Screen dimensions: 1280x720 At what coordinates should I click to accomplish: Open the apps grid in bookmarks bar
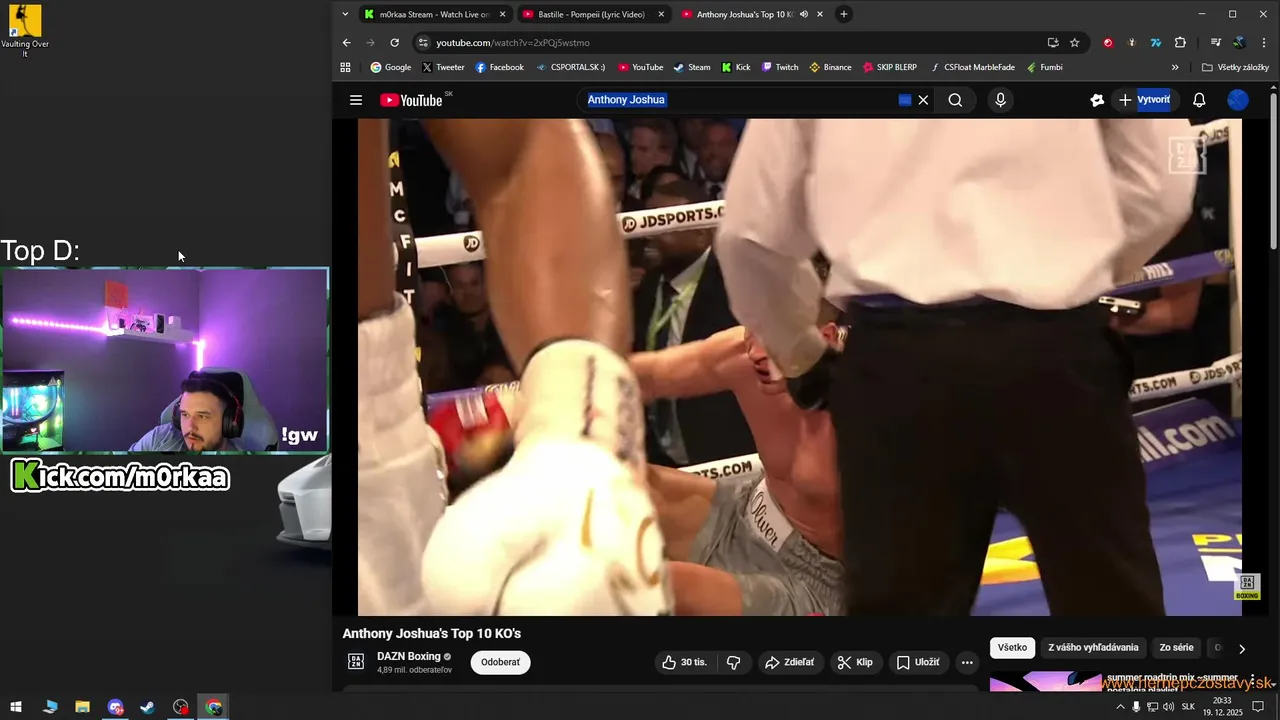coord(346,67)
